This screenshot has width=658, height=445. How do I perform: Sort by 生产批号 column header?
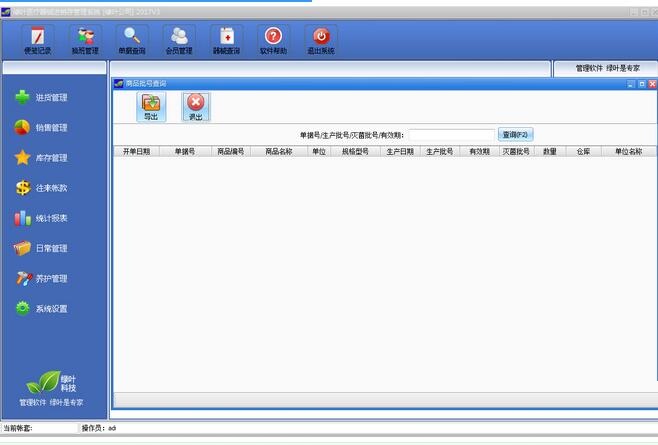pos(440,152)
